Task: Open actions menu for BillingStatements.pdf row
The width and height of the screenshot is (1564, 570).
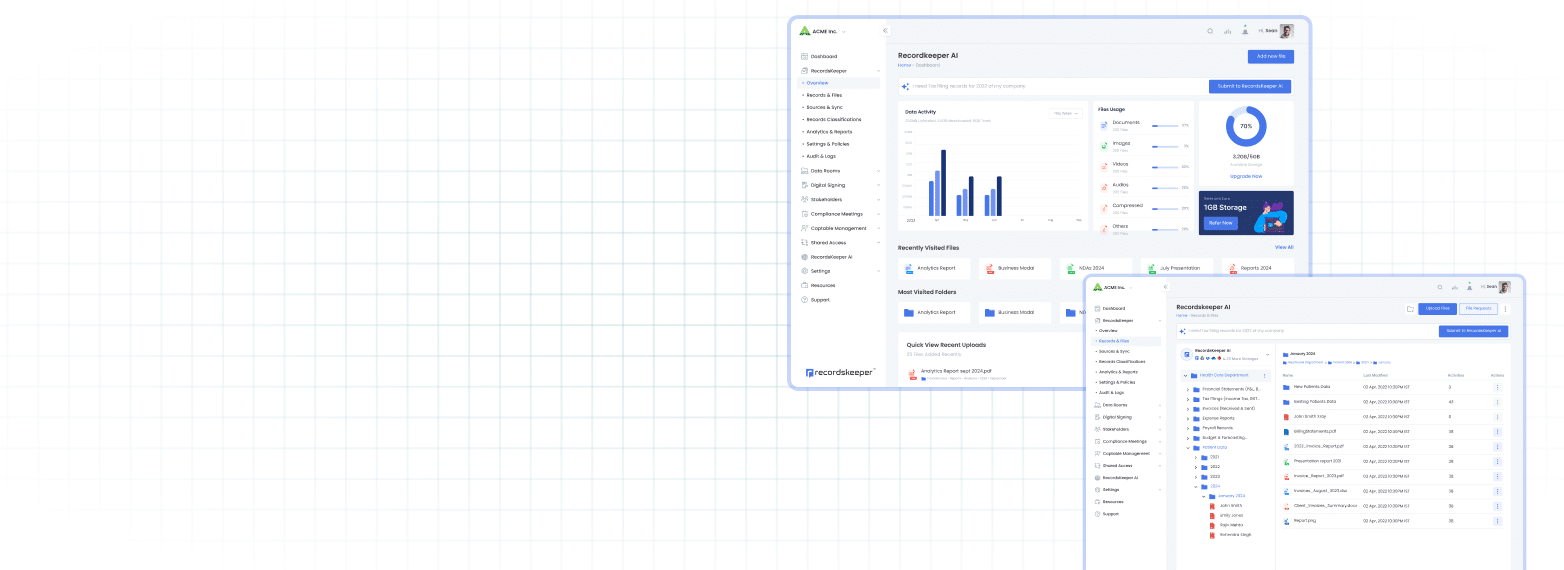Action: point(1497,431)
